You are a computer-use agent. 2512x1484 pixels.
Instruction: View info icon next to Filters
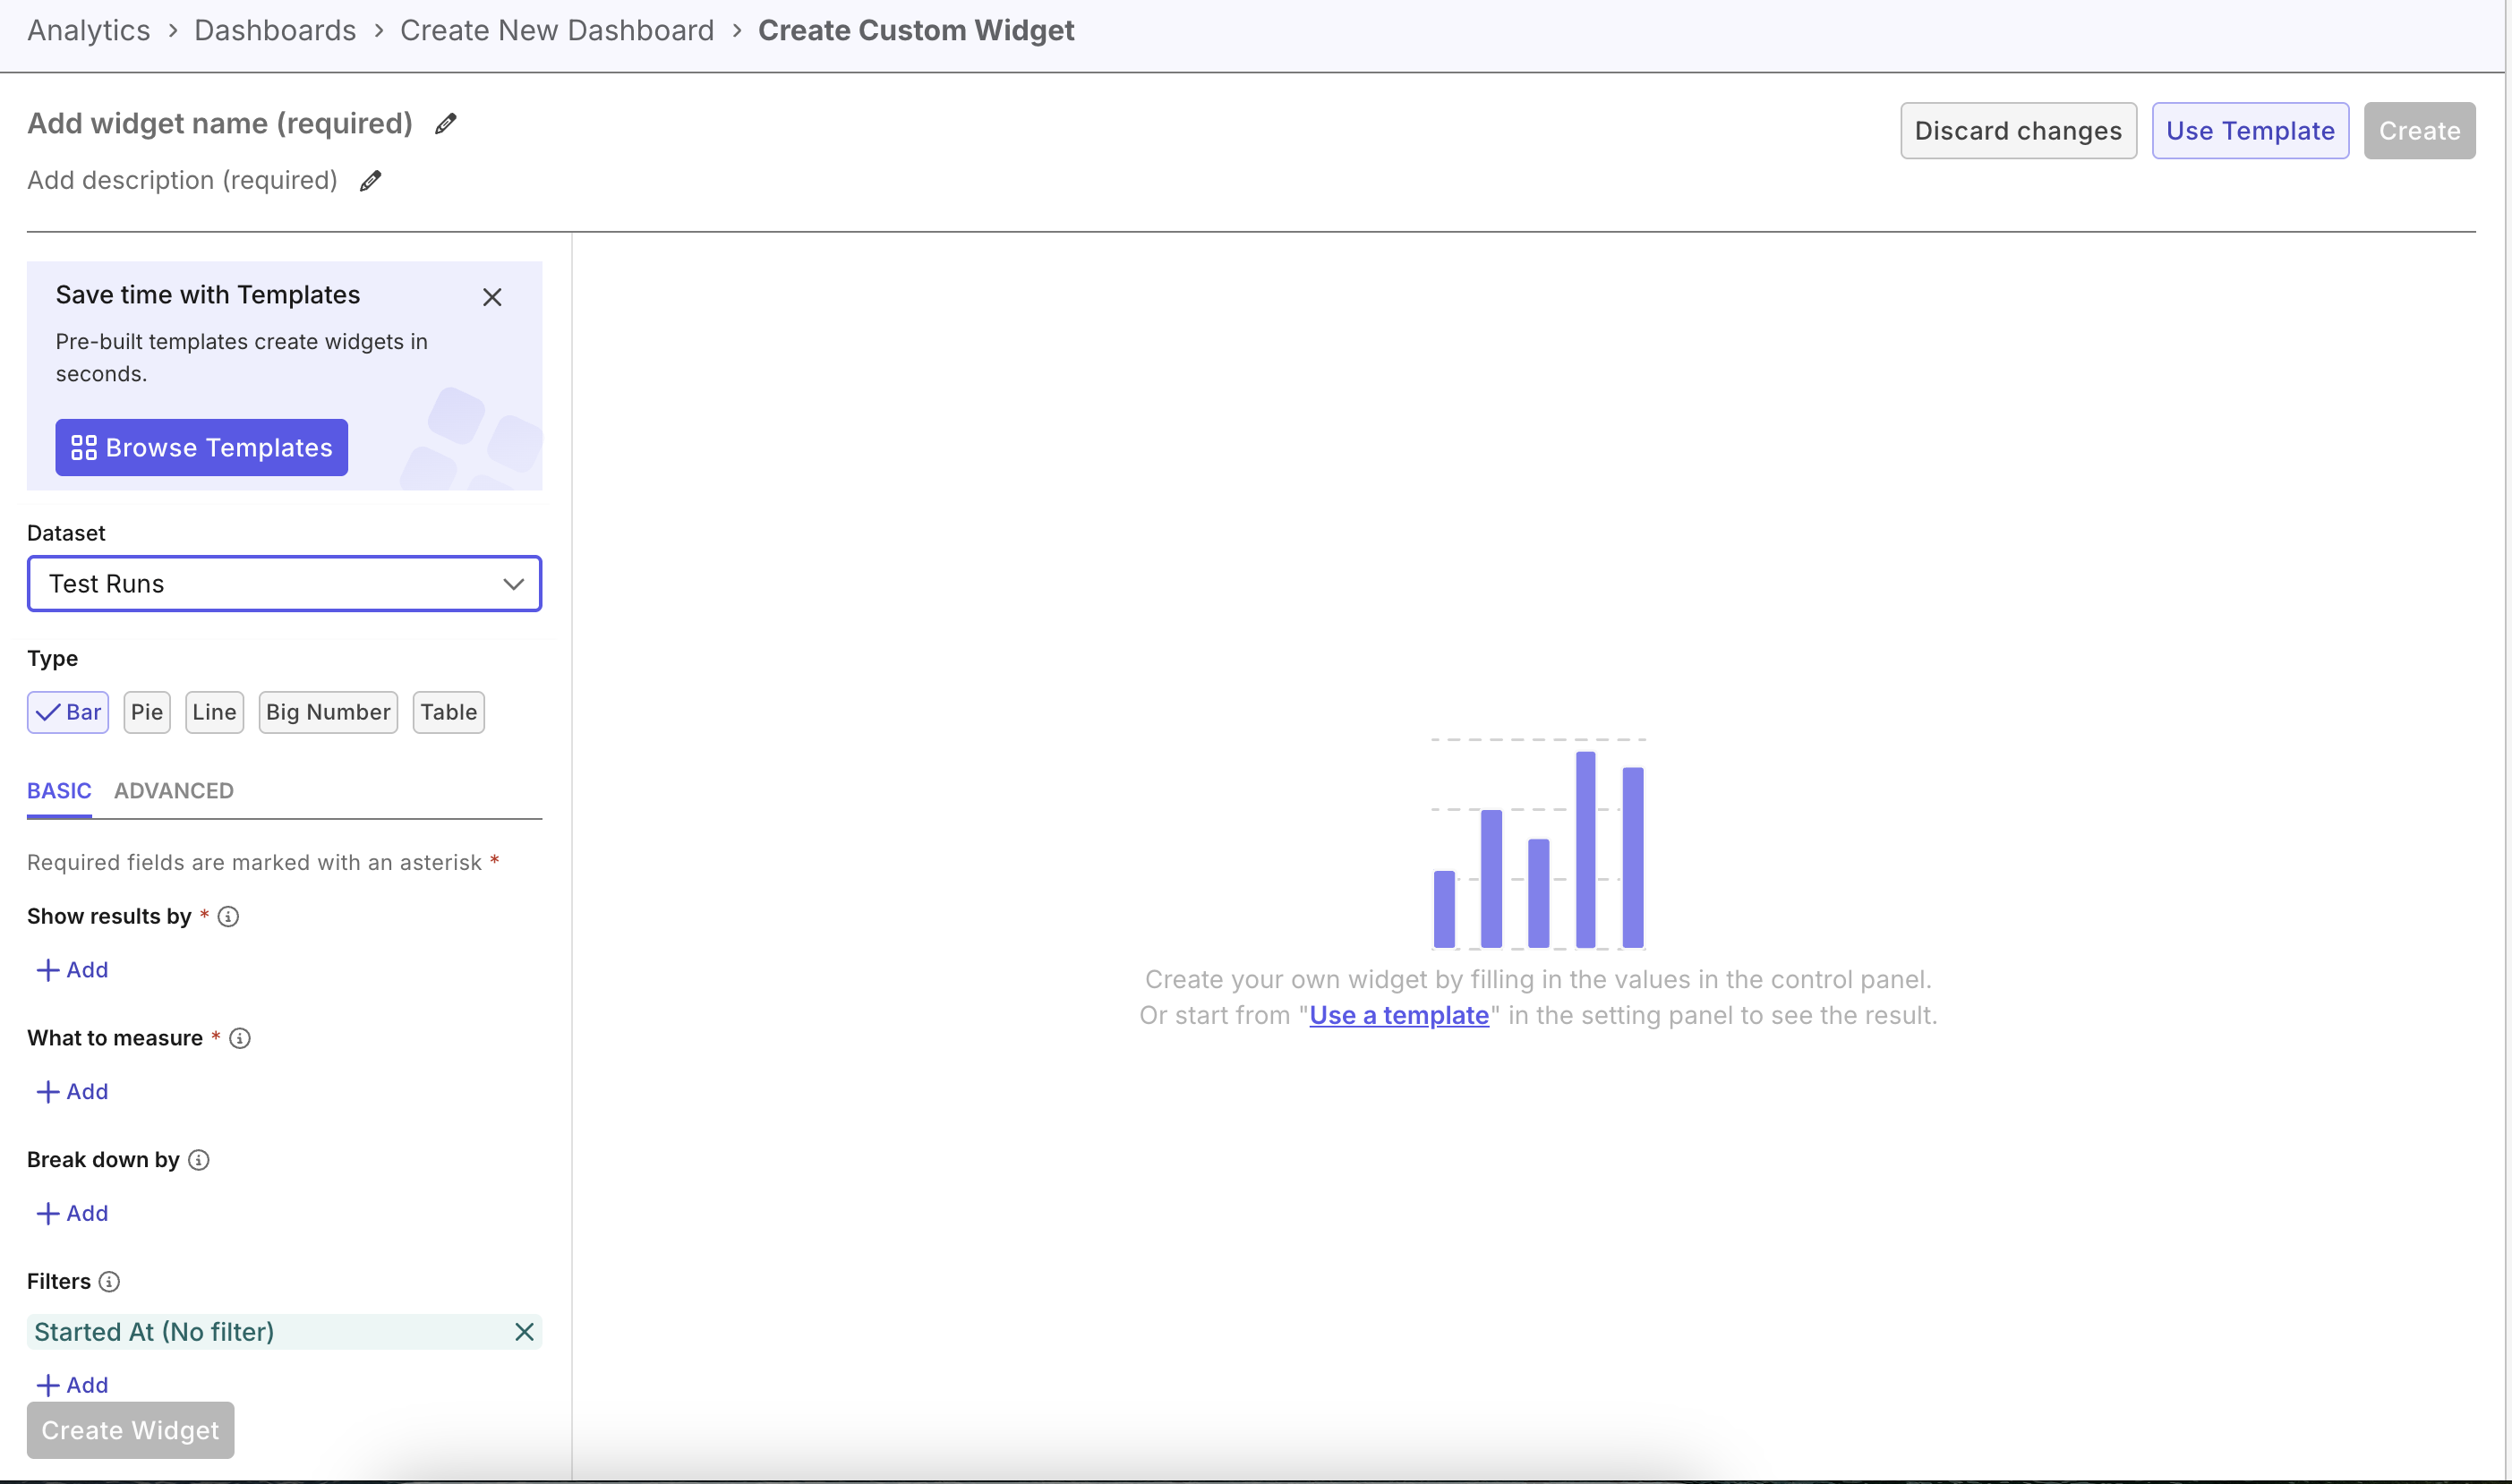(110, 1282)
